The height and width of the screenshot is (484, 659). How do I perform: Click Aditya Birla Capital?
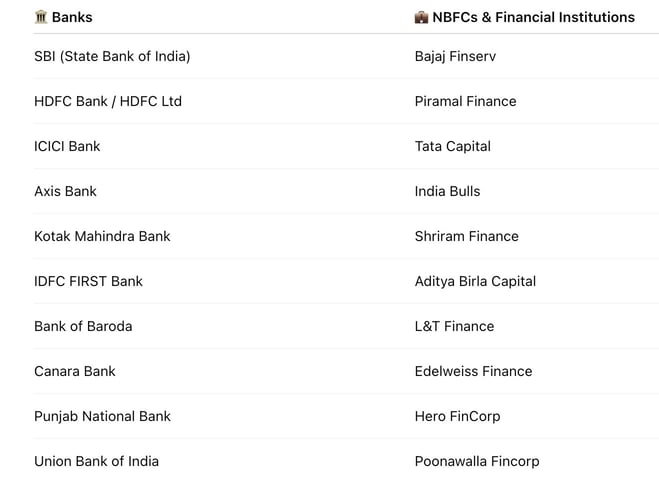pyautogui.click(x=475, y=281)
